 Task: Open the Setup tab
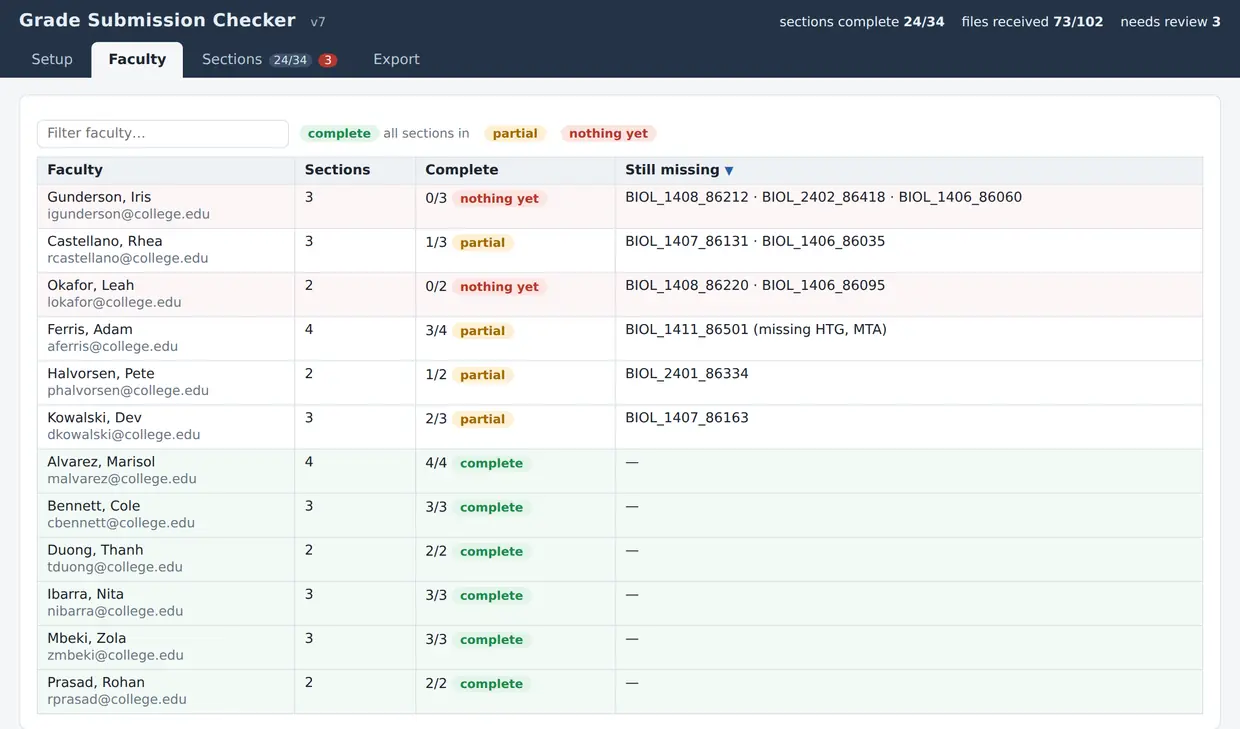tap(52, 59)
